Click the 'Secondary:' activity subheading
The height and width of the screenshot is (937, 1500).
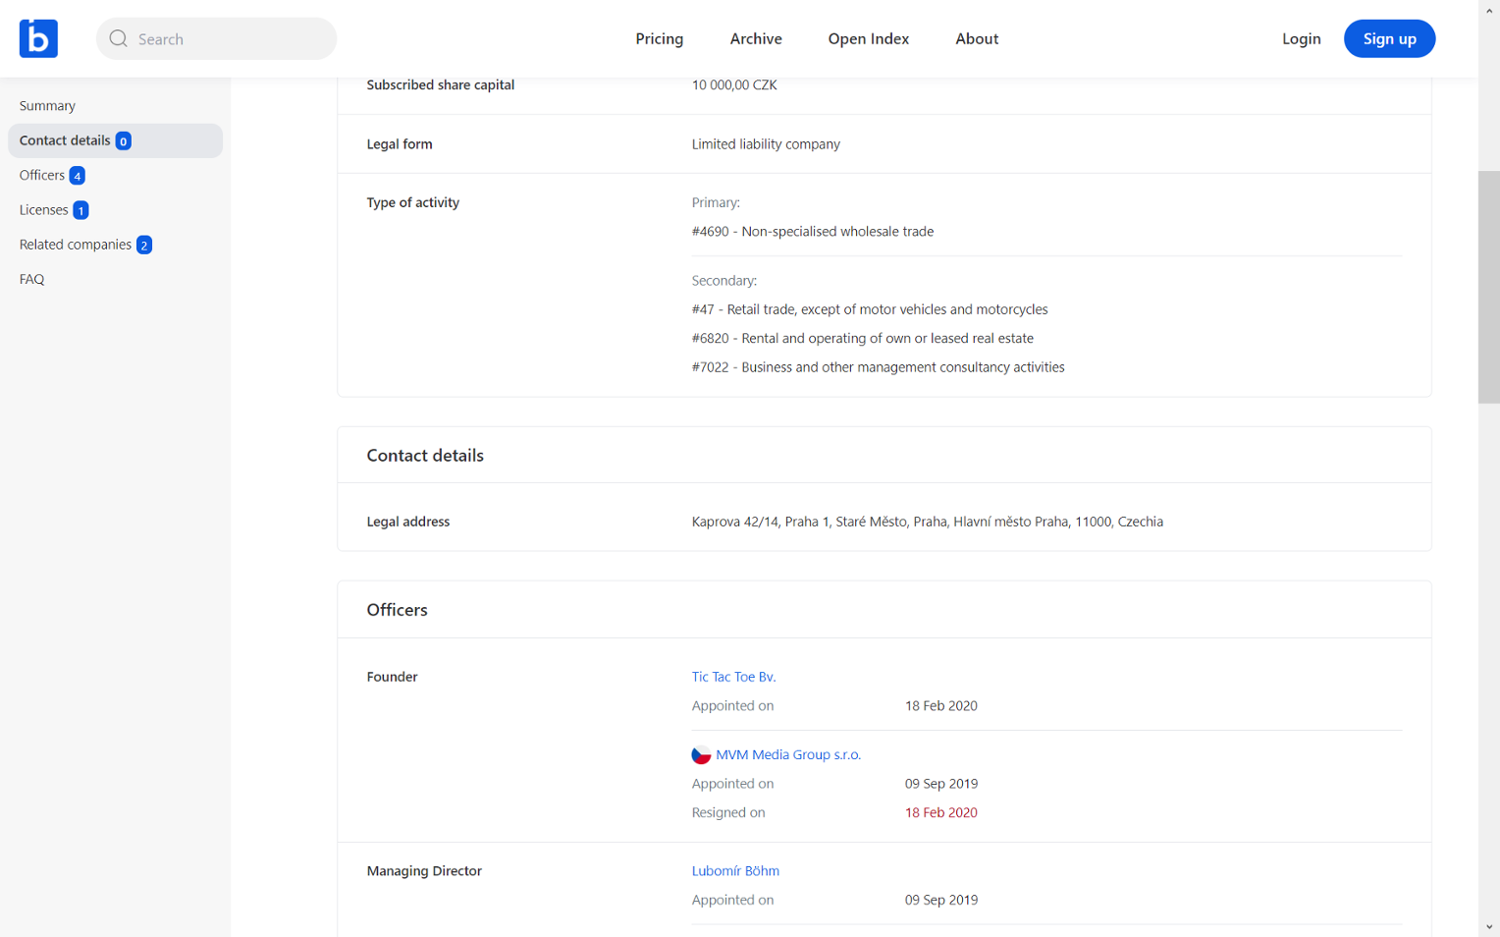pyautogui.click(x=724, y=281)
